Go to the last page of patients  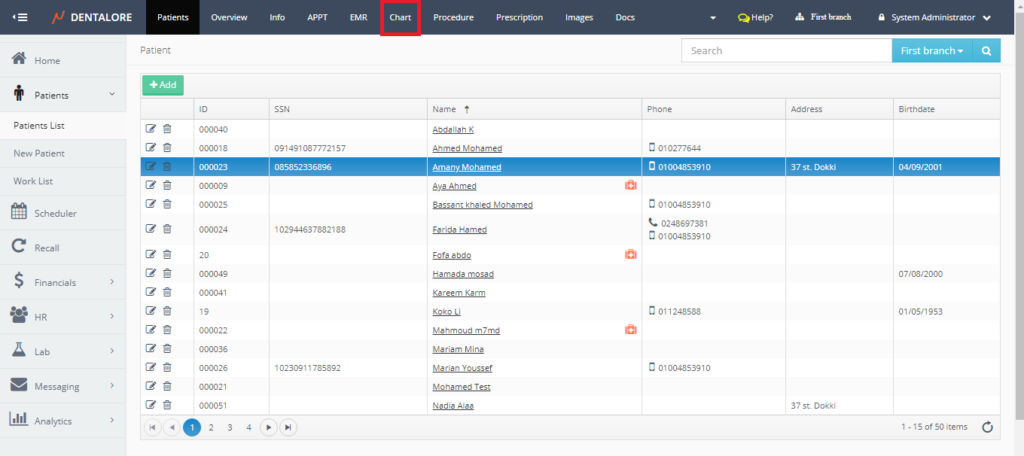(x=288, y=427)
